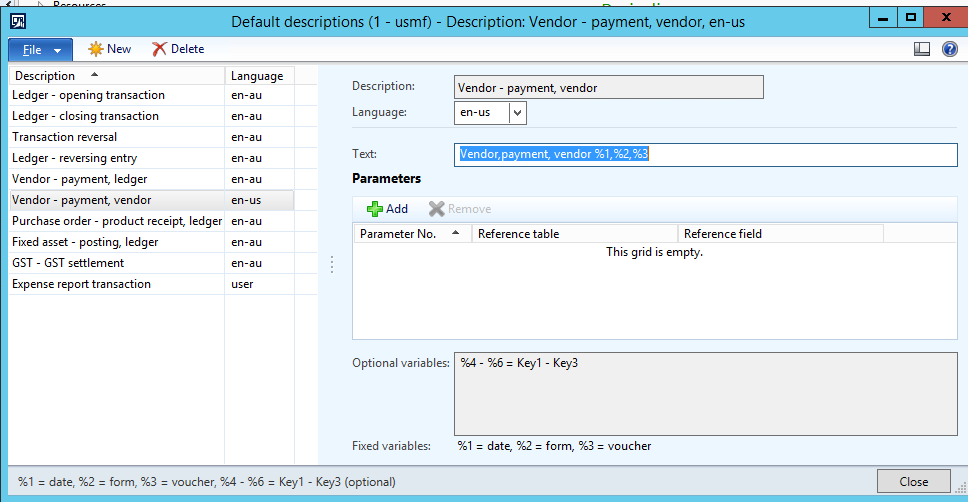Click the Reference table column header

573,234
